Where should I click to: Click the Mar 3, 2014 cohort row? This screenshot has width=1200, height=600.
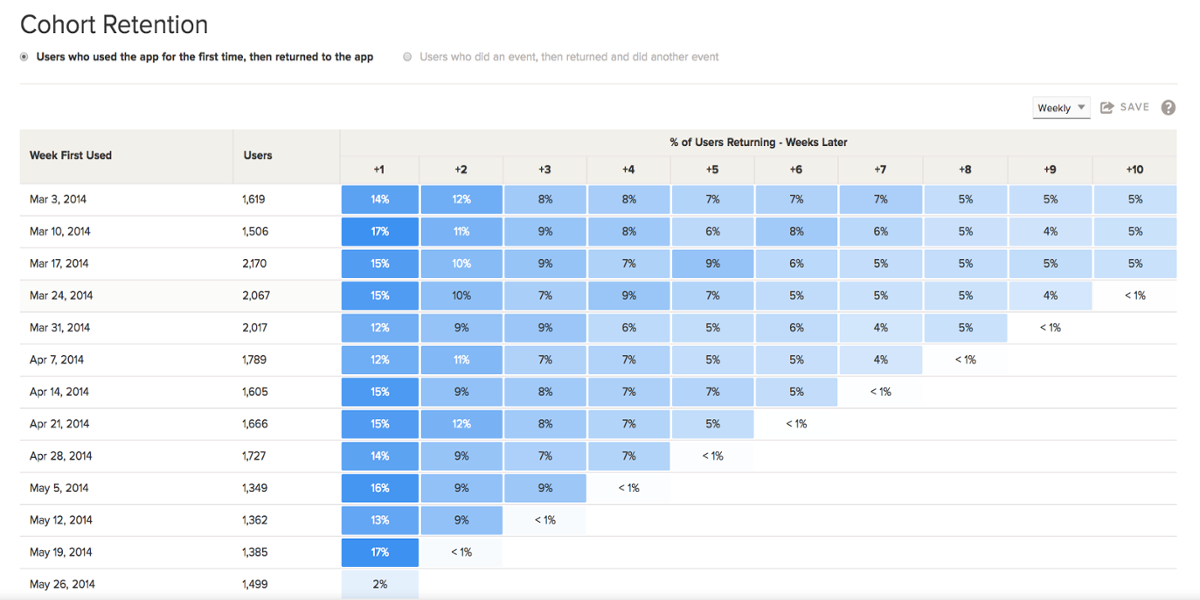pyautogui.click(x=58, y=200)
